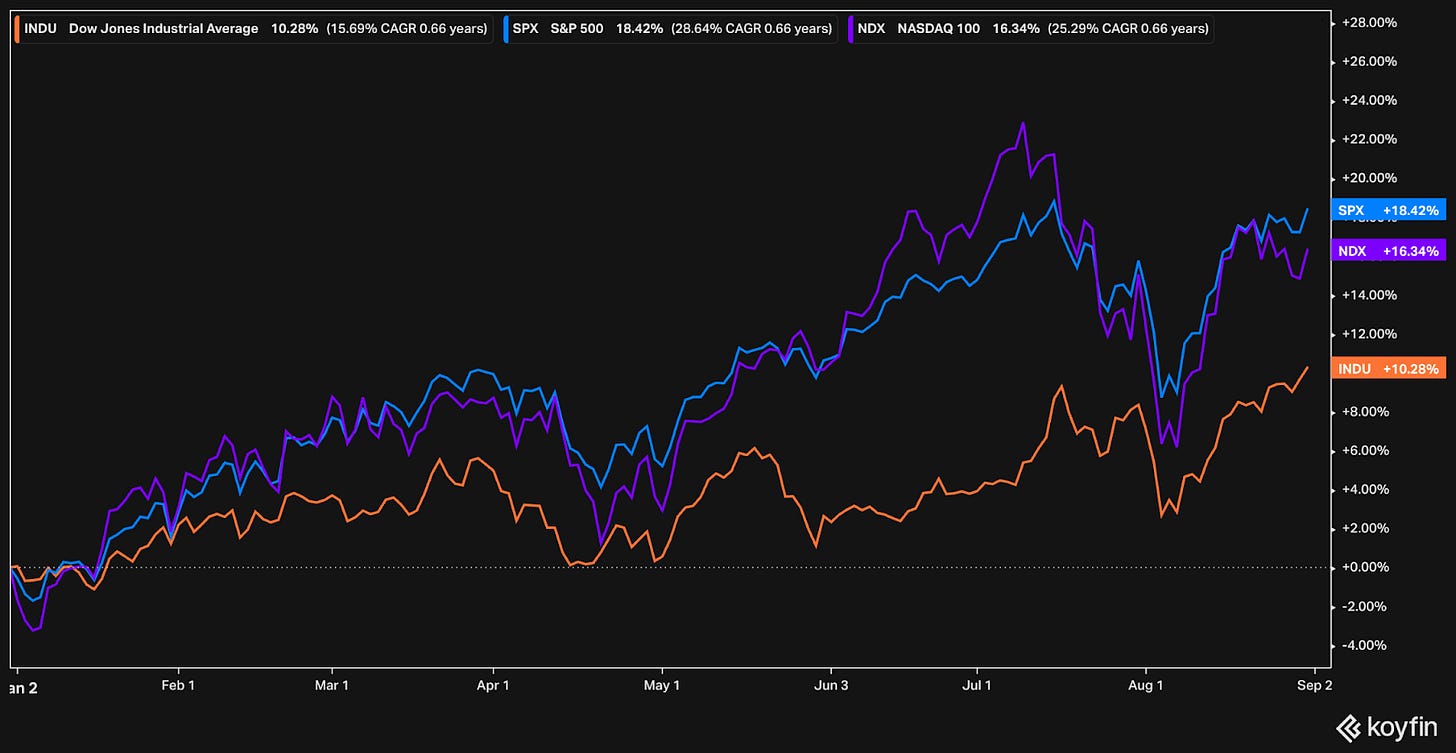Click the Aug 1 date label

click(1145, 686)
